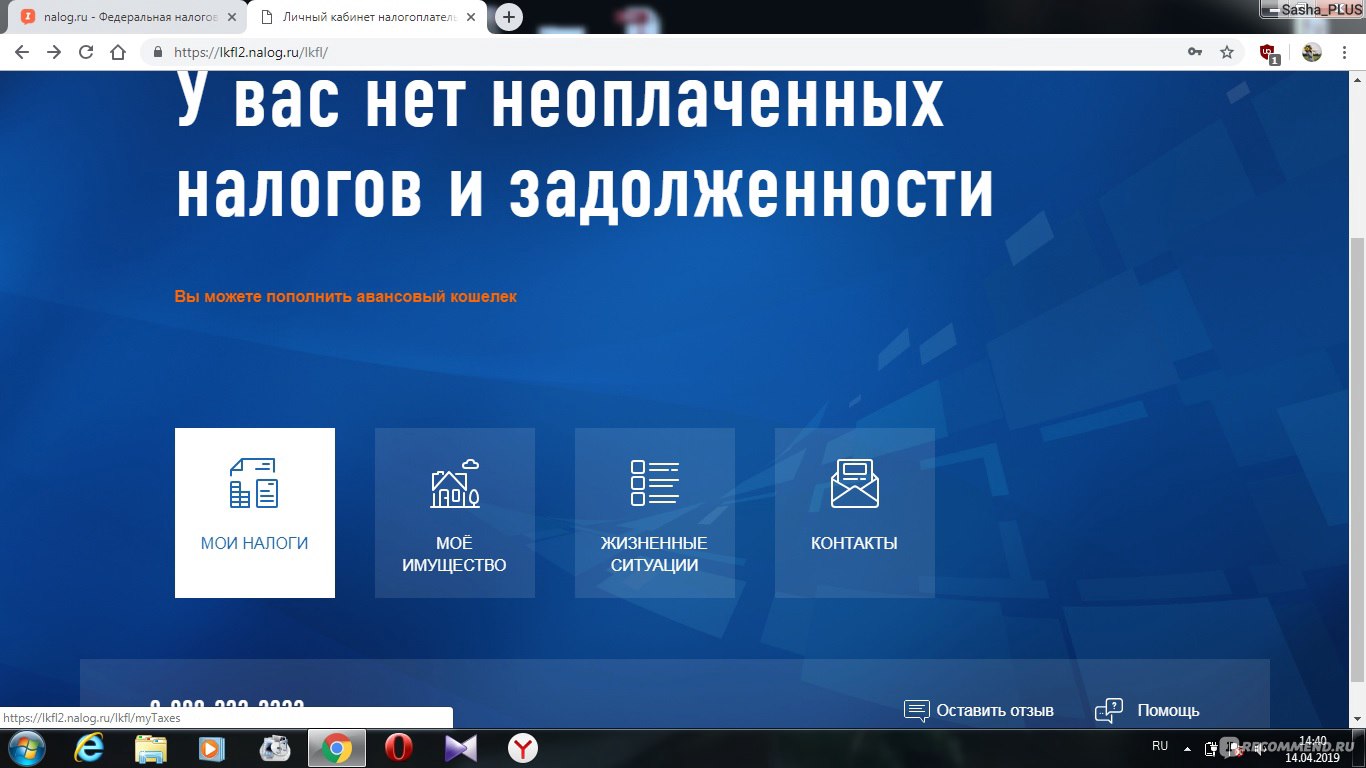Launch Opera browser from taskbar
This screenshot has width=1366, height=768.
tap(399, 748)
